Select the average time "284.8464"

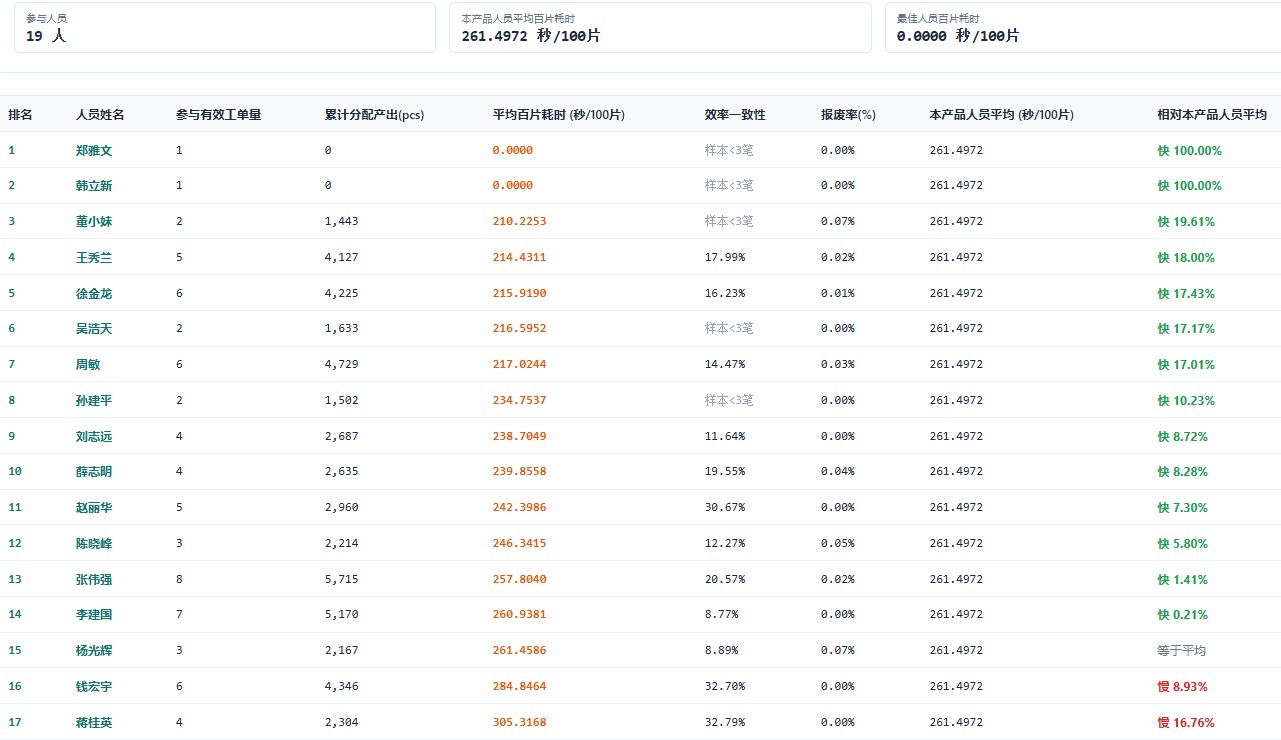click(520, 687)
